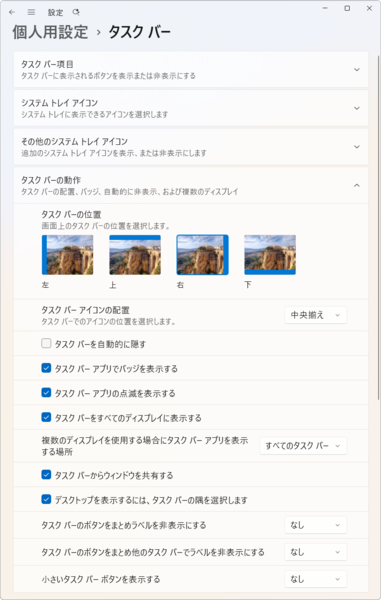Screen dimensions: 381x600
Task: Uncheck タスク バーからウィンドウを共有する
Action: pyautogui.click(x=46, y=475)
